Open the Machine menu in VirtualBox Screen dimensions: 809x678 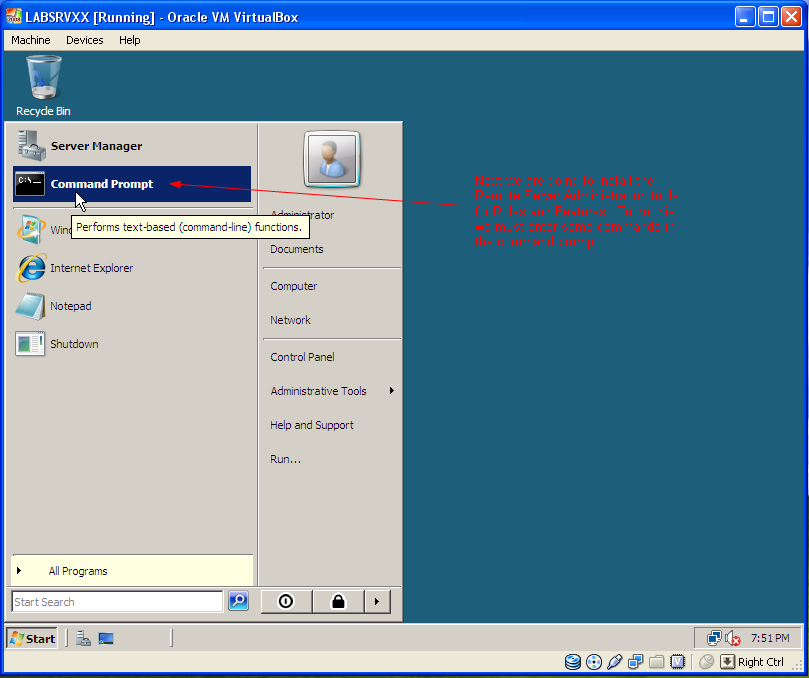click(x=31, y=40)
